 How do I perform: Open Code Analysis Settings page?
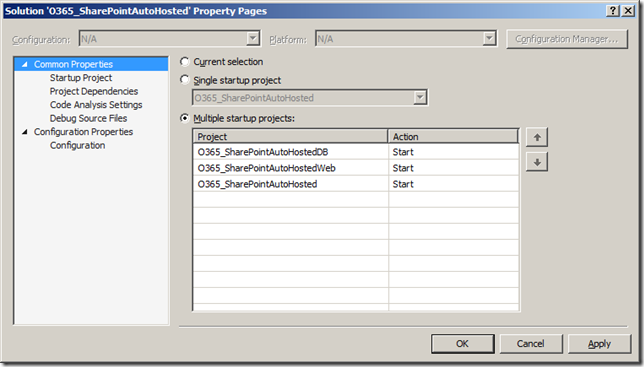point(96,105)
